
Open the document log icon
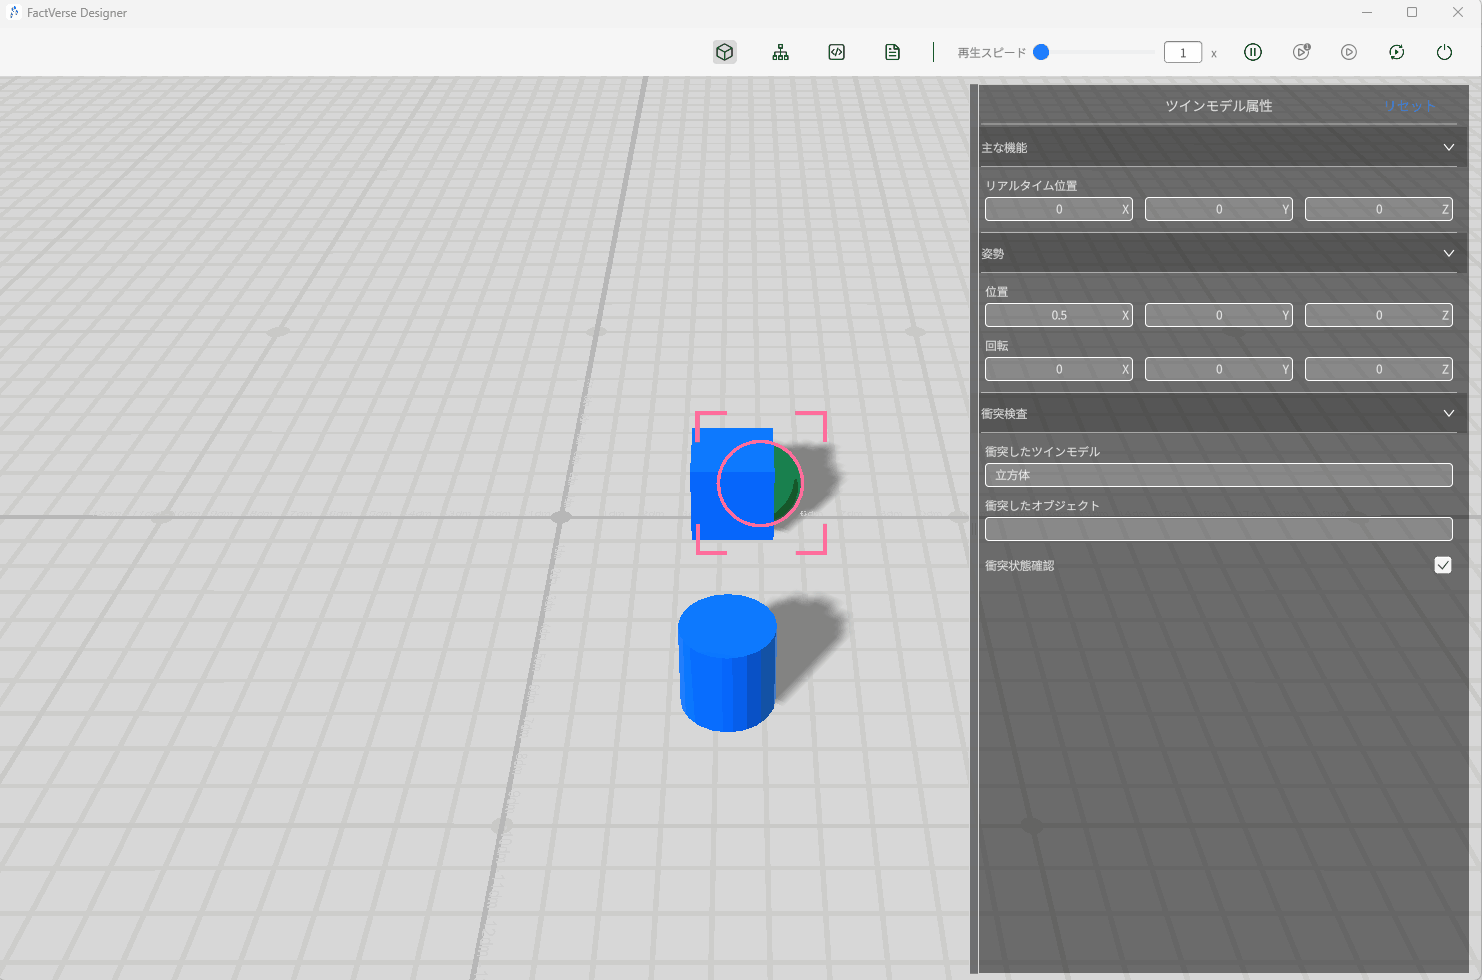point(893,52)
